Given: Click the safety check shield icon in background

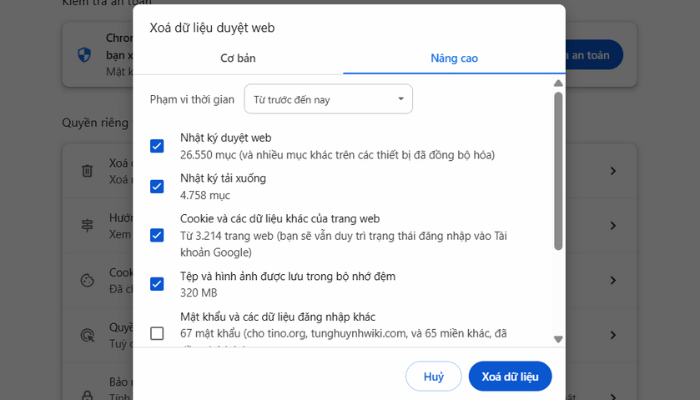Looking at the screenshot, I should (84, 55).
